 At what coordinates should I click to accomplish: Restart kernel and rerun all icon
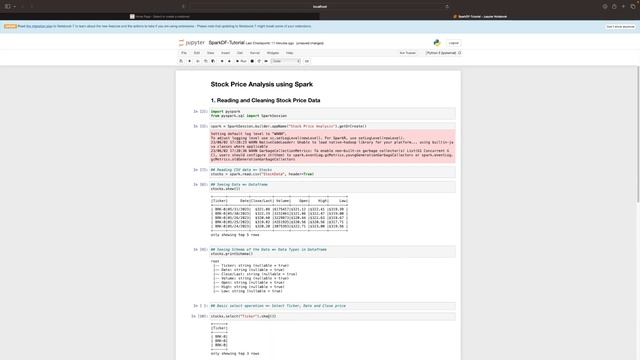pos(266,61)
